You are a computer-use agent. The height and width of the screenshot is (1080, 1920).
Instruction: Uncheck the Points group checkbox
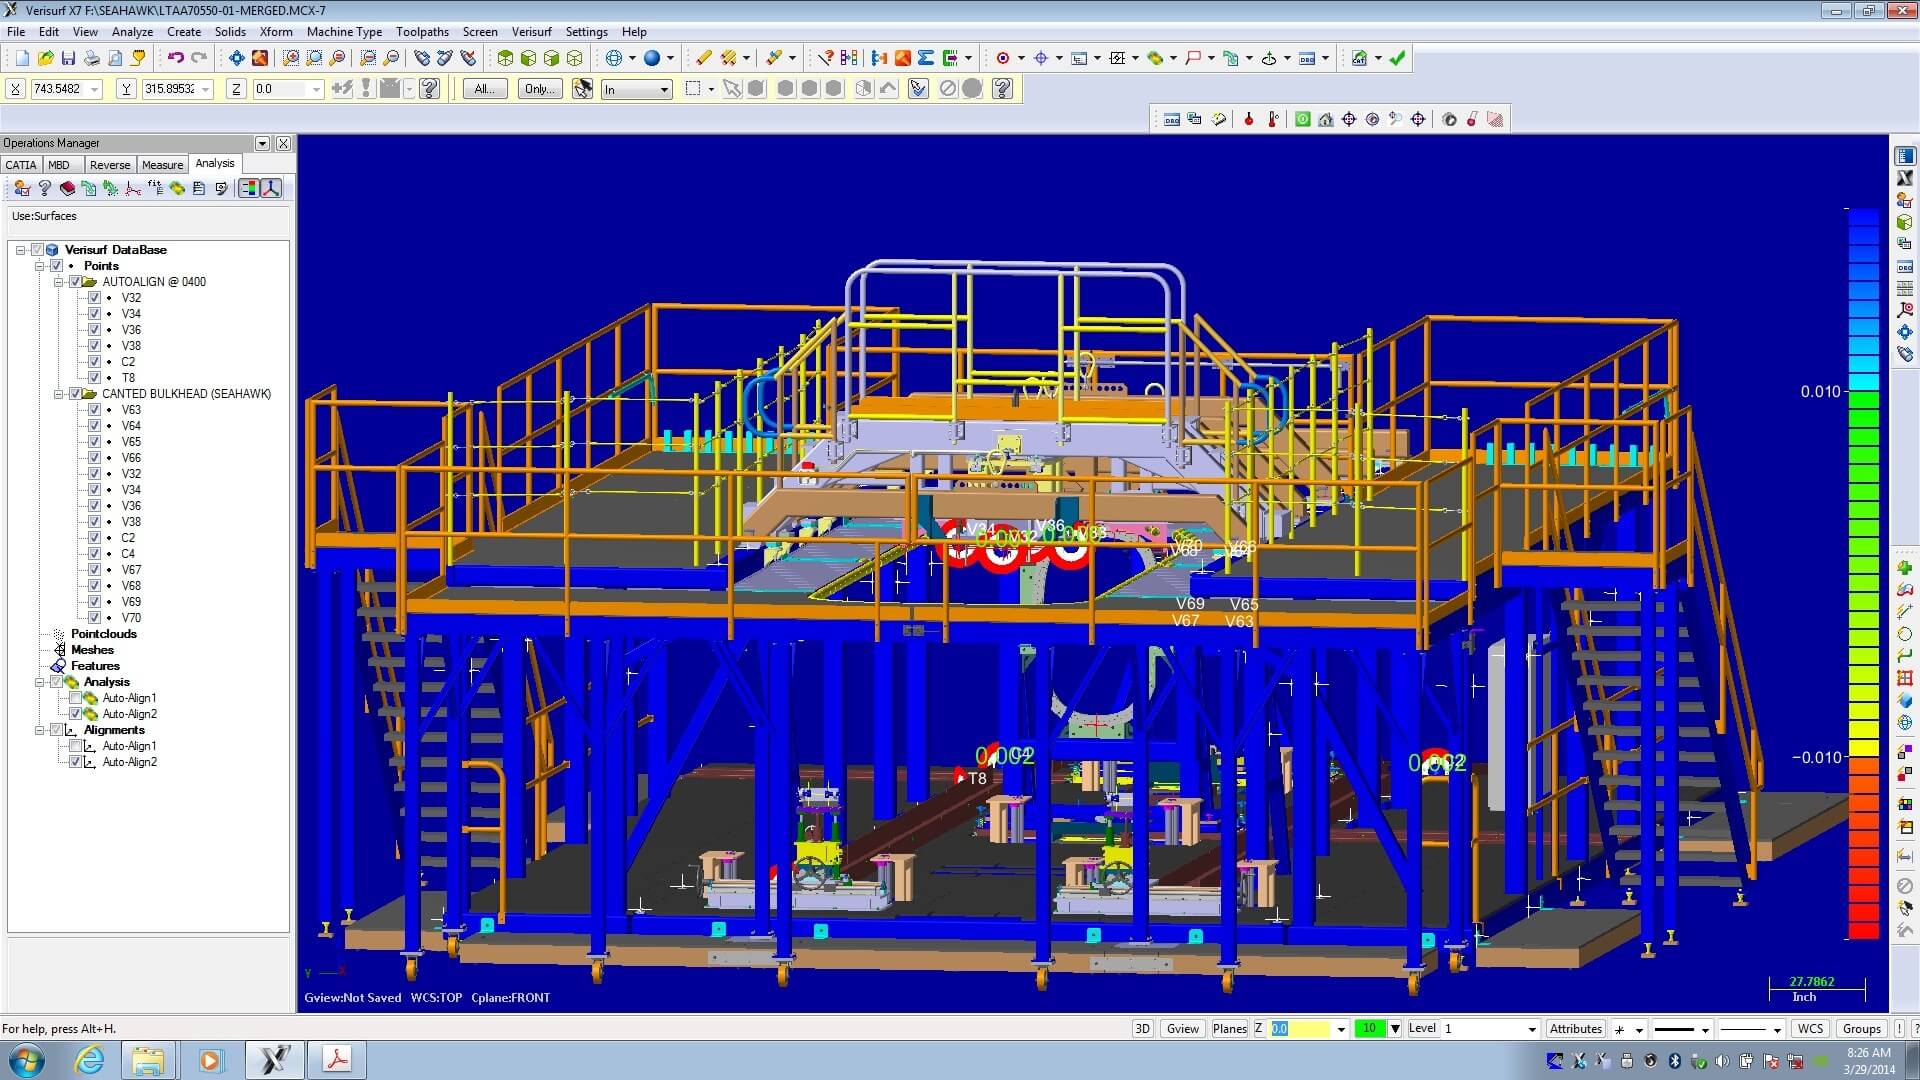pyautogui.click(x=57, y=266)
